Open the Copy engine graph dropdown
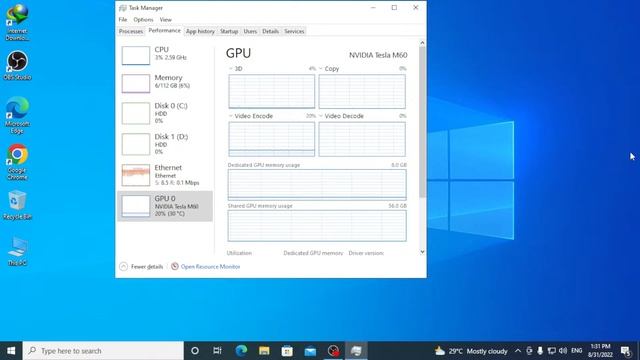Viewport: 640px width, 360px height. (x=321, y=69)
